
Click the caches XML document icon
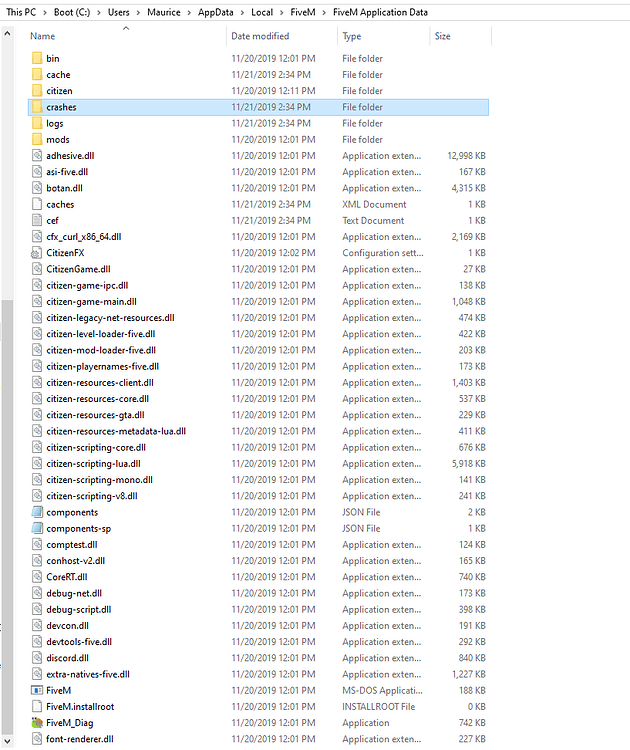coord(37,204)
